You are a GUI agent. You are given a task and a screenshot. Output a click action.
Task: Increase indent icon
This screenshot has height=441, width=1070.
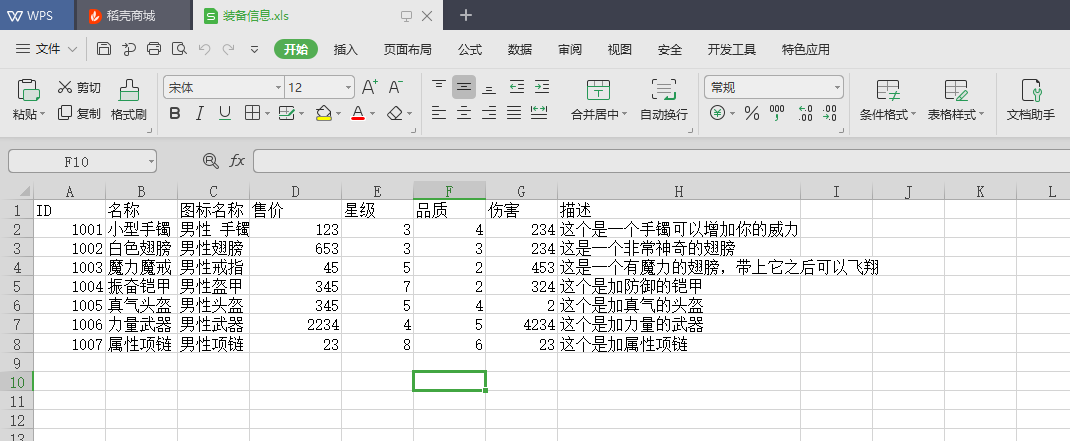pos(542,87)
